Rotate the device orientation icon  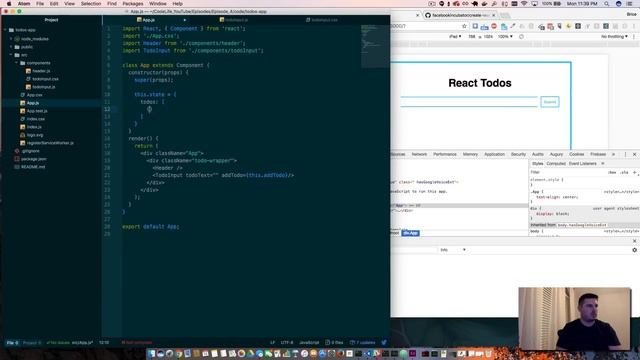coord(521,37)
